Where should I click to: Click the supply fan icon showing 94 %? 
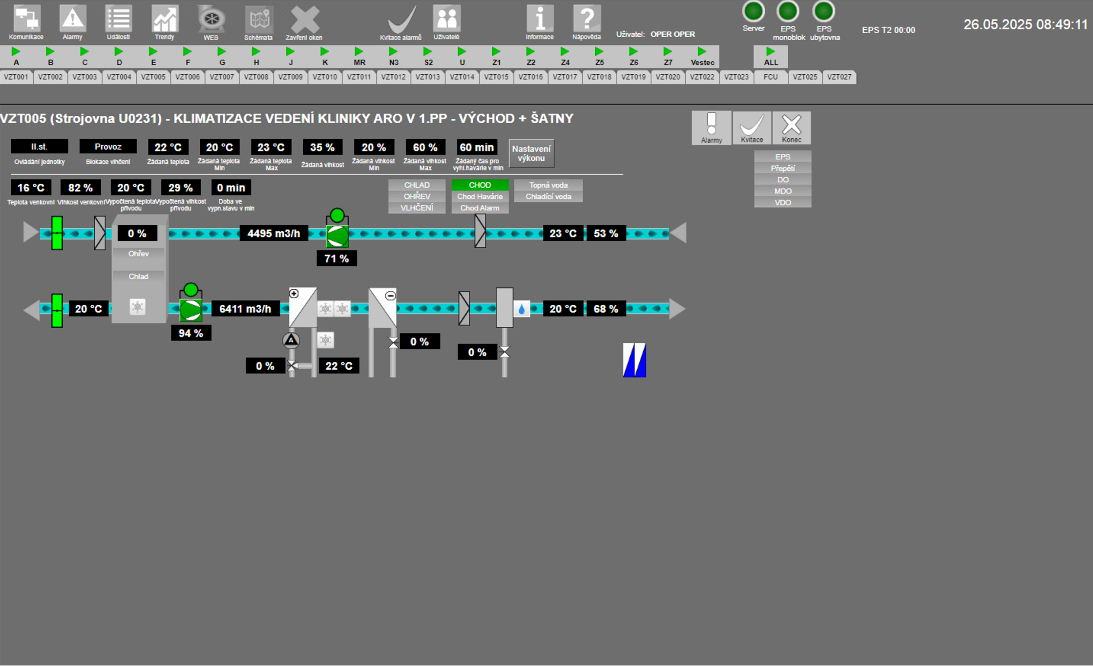click(190, 309)
